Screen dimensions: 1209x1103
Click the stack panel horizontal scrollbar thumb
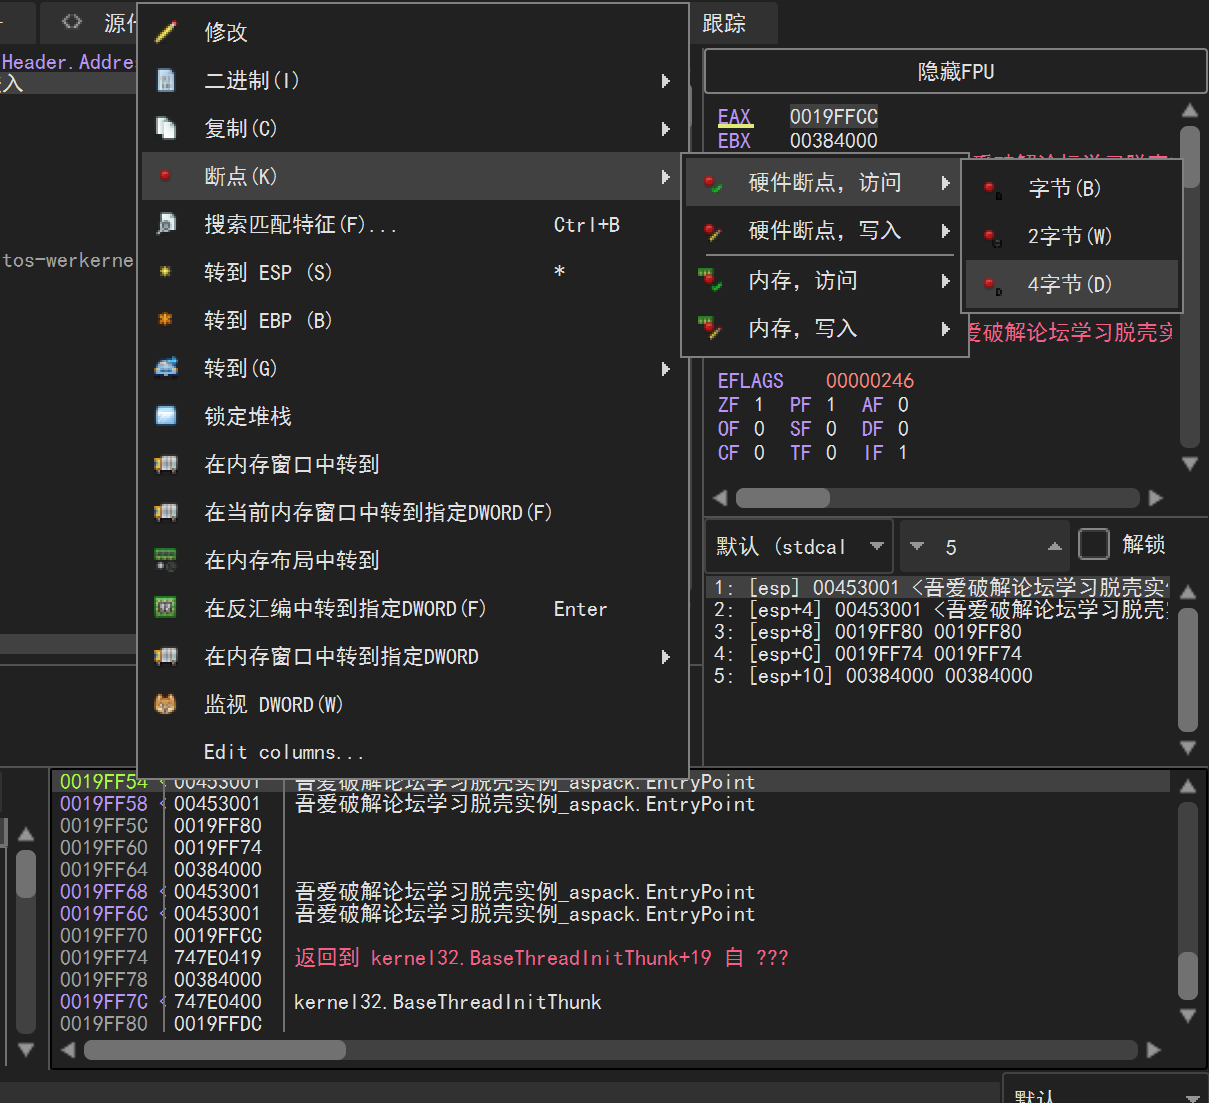coord(215,1050)
